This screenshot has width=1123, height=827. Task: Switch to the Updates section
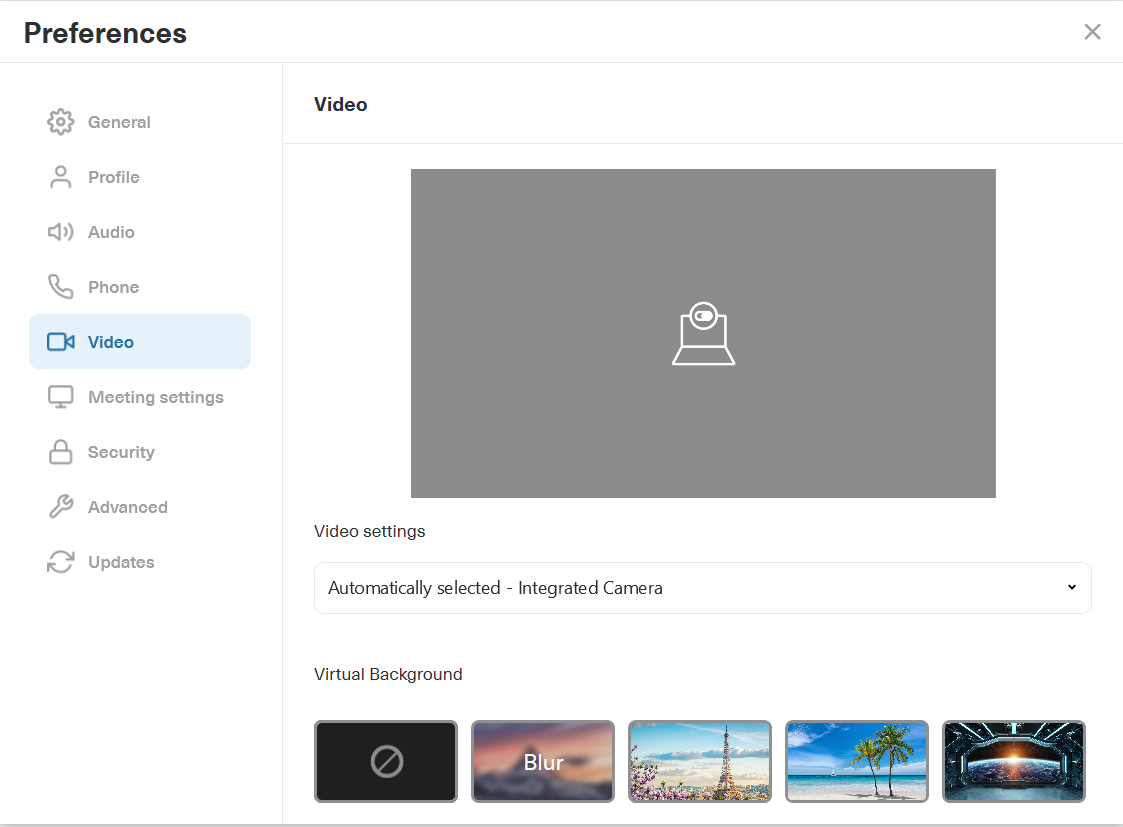pyautogui.click(x=120, y=561)
